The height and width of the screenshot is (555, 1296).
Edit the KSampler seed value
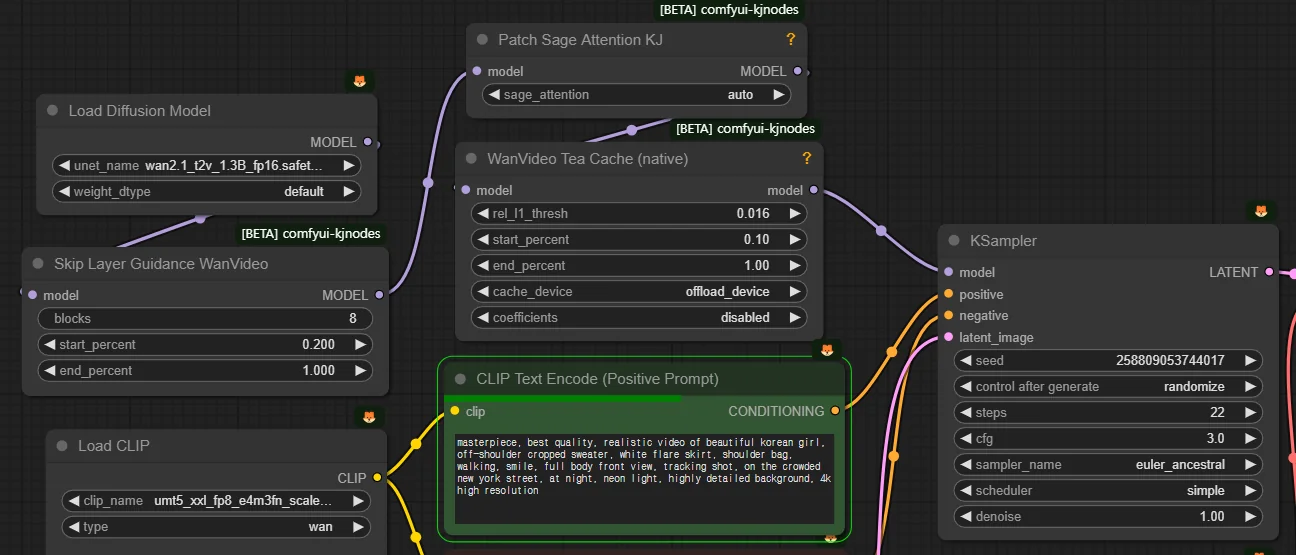(1108, 360)
